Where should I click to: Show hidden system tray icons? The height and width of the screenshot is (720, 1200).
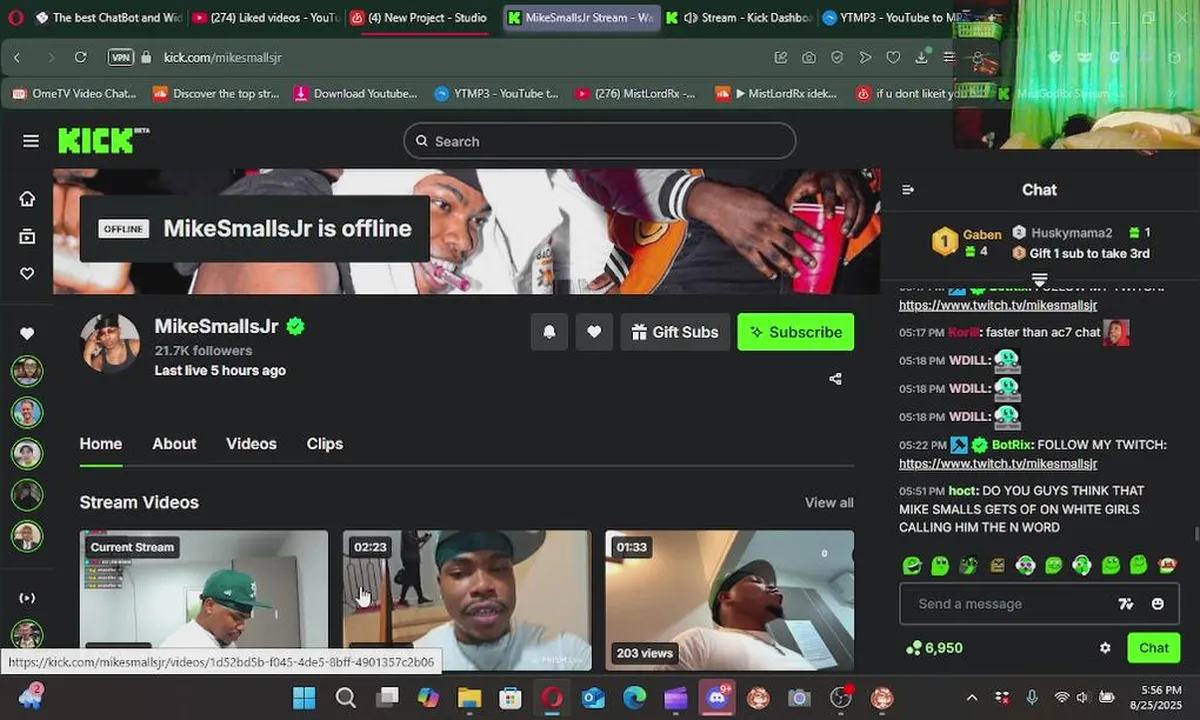click(972, 697)
